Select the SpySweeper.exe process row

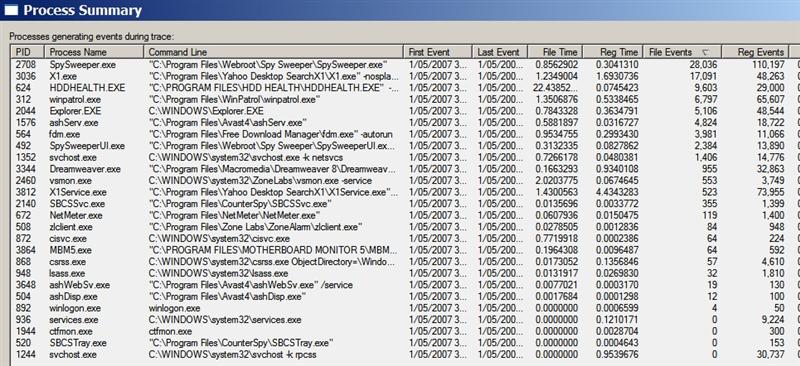coord(405,65)
